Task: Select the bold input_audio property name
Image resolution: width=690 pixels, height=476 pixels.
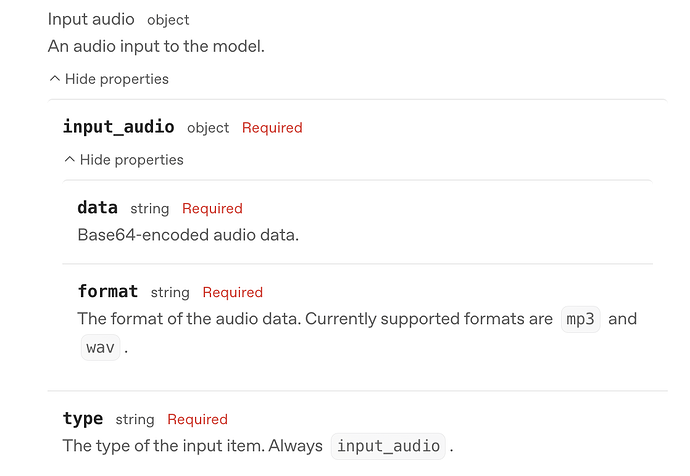Action: [118, 127]
